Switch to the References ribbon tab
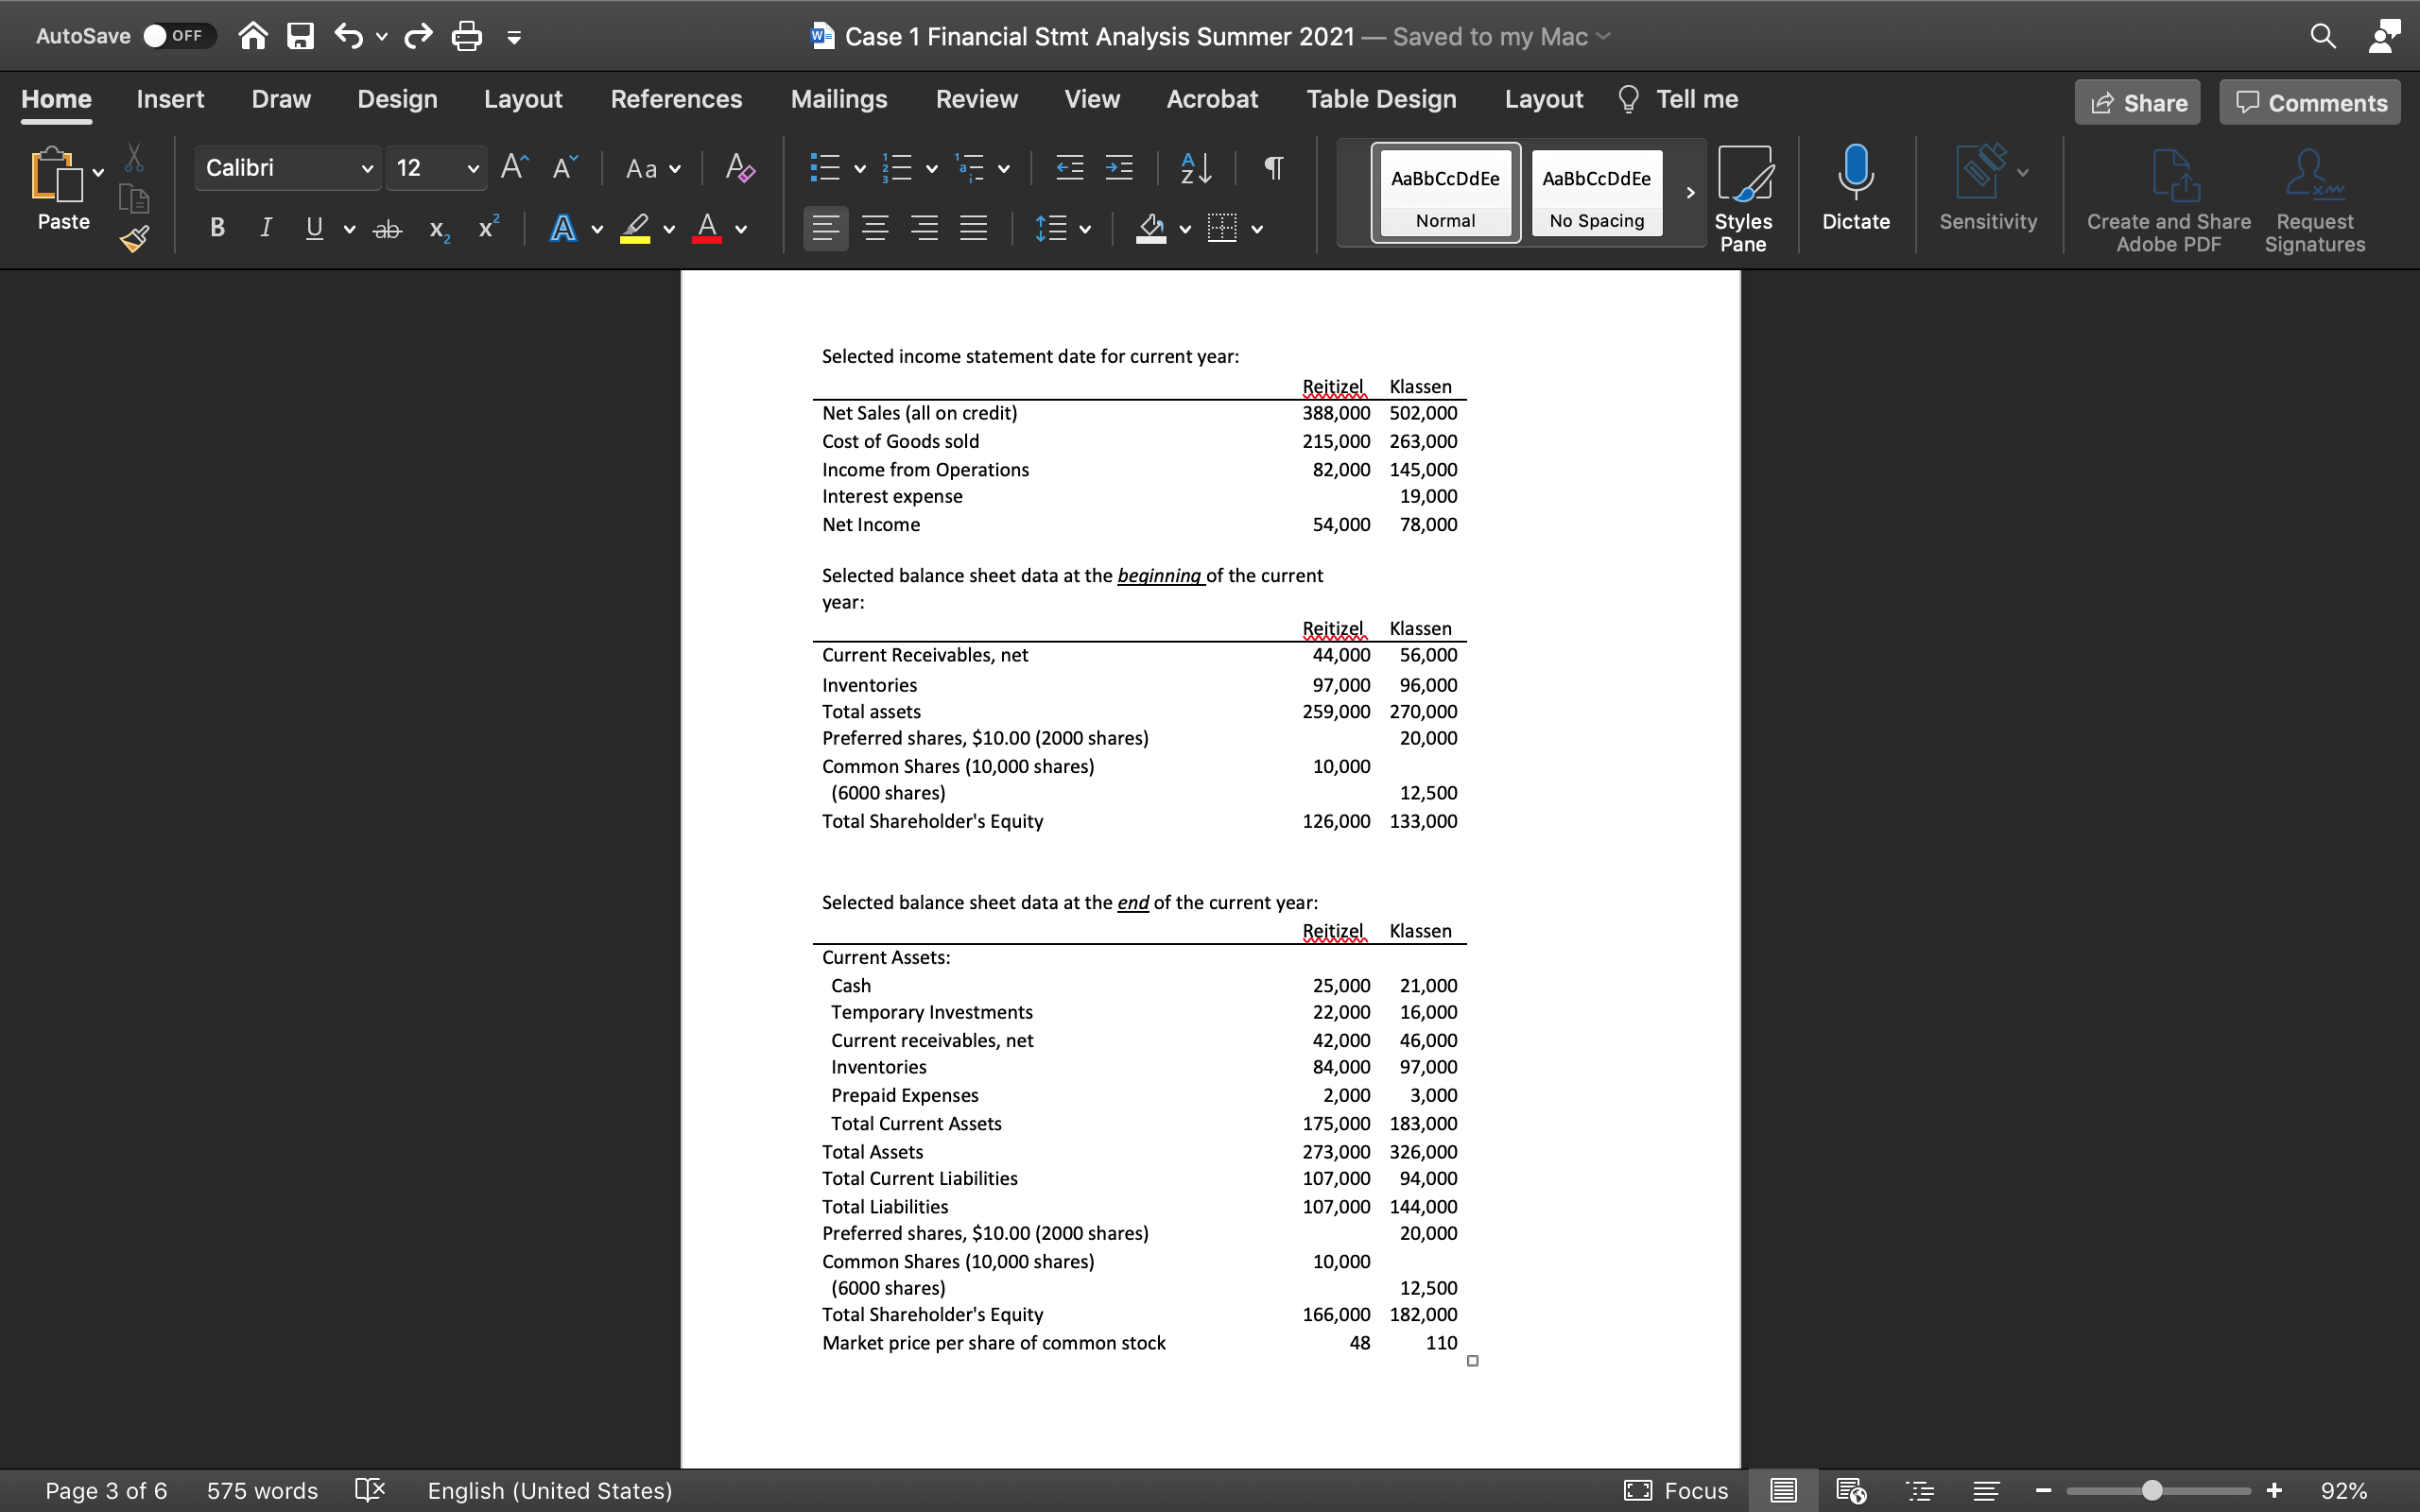Image resolution: width=2420 pixels, height=1512 pixels. click(677, 99)
